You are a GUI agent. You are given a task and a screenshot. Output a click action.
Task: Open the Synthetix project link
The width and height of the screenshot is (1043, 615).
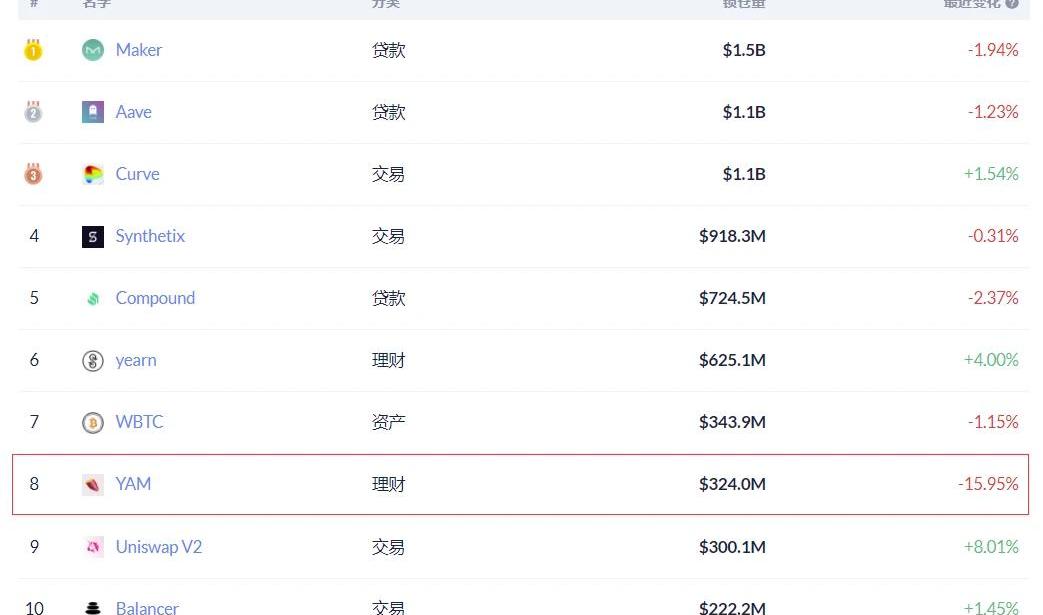pyautogui.click(x=150, y=236)
